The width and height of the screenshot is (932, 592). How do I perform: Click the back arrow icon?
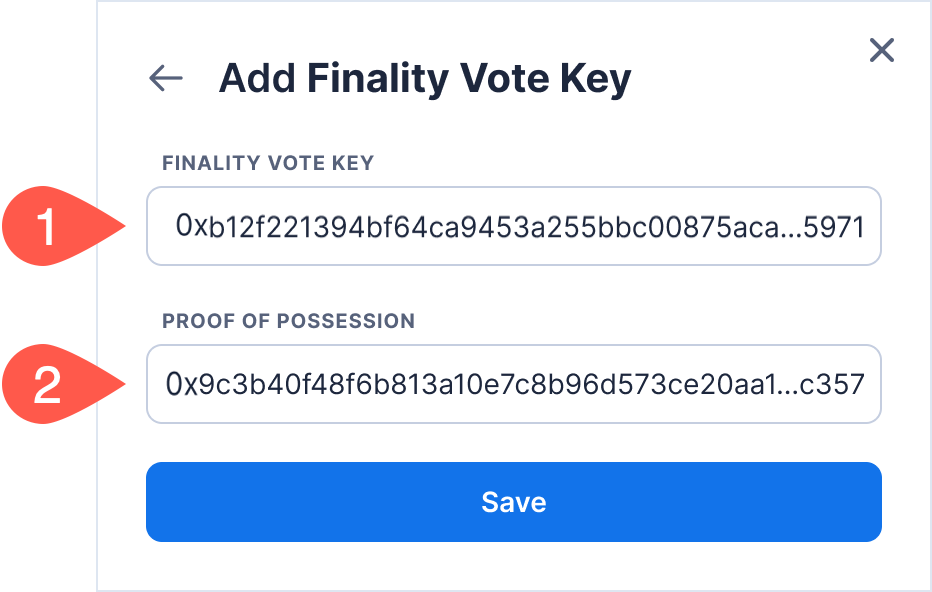pos(166,78)
